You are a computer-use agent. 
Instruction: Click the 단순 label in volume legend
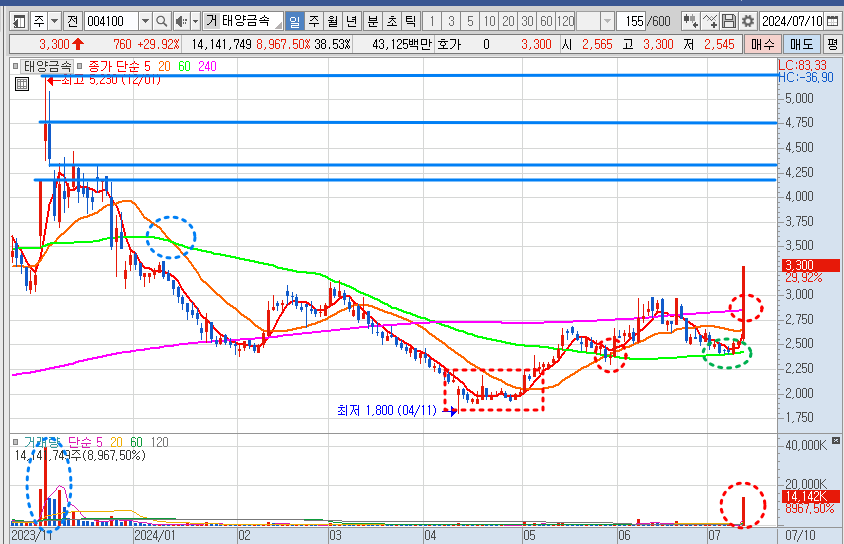[80, 442]
